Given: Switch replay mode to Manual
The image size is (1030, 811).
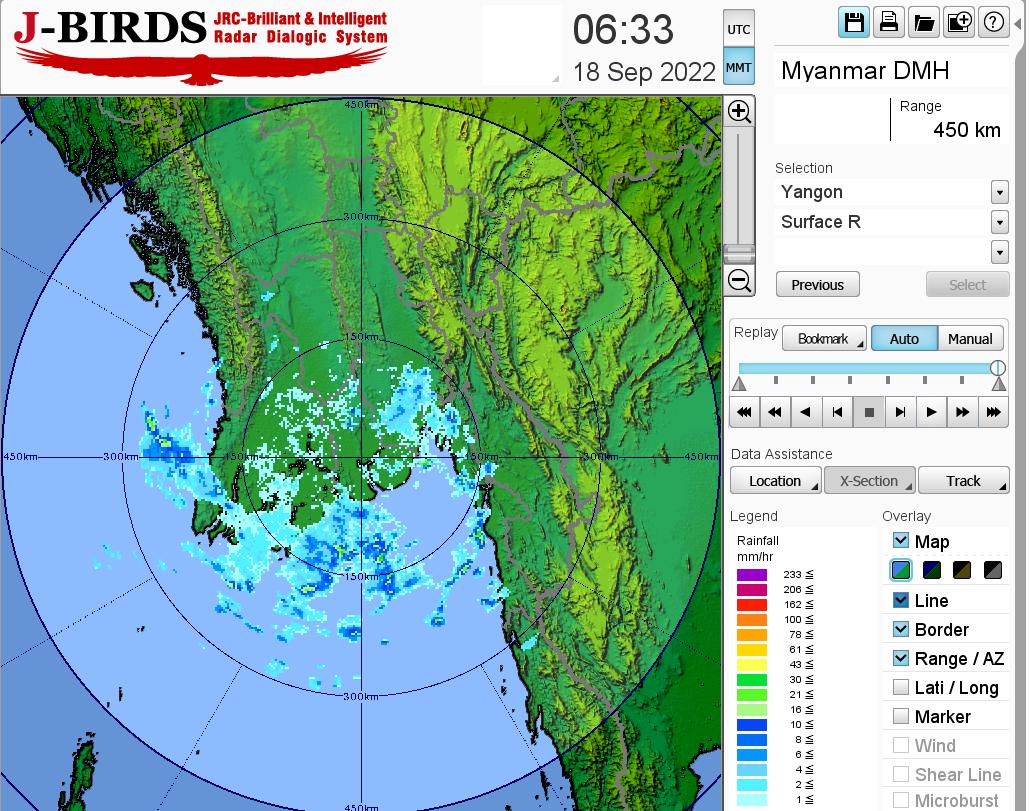Looking at the screenshot, I should tap(970, 339).
